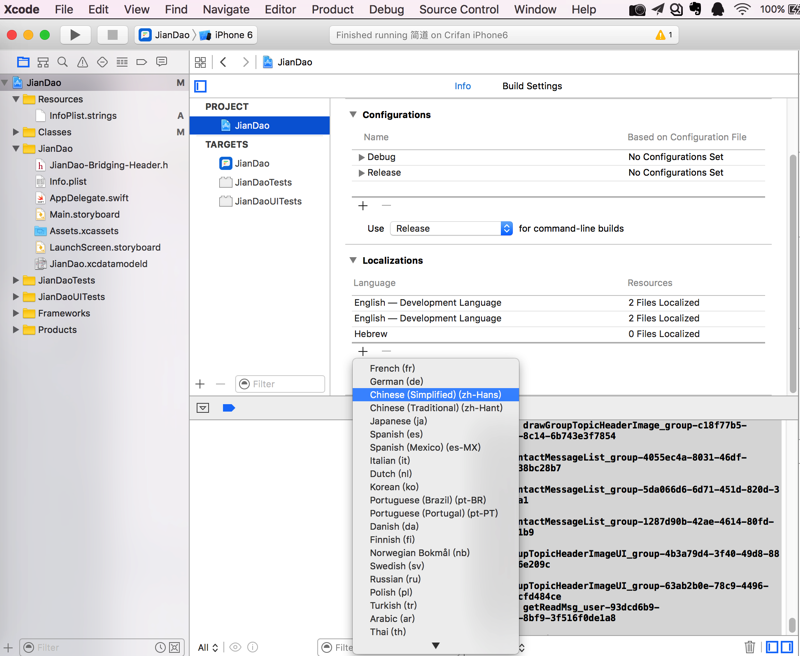This screenshot has height=656, width=800.
Task: Open the Source Control menu
Action: coord(459,9)
